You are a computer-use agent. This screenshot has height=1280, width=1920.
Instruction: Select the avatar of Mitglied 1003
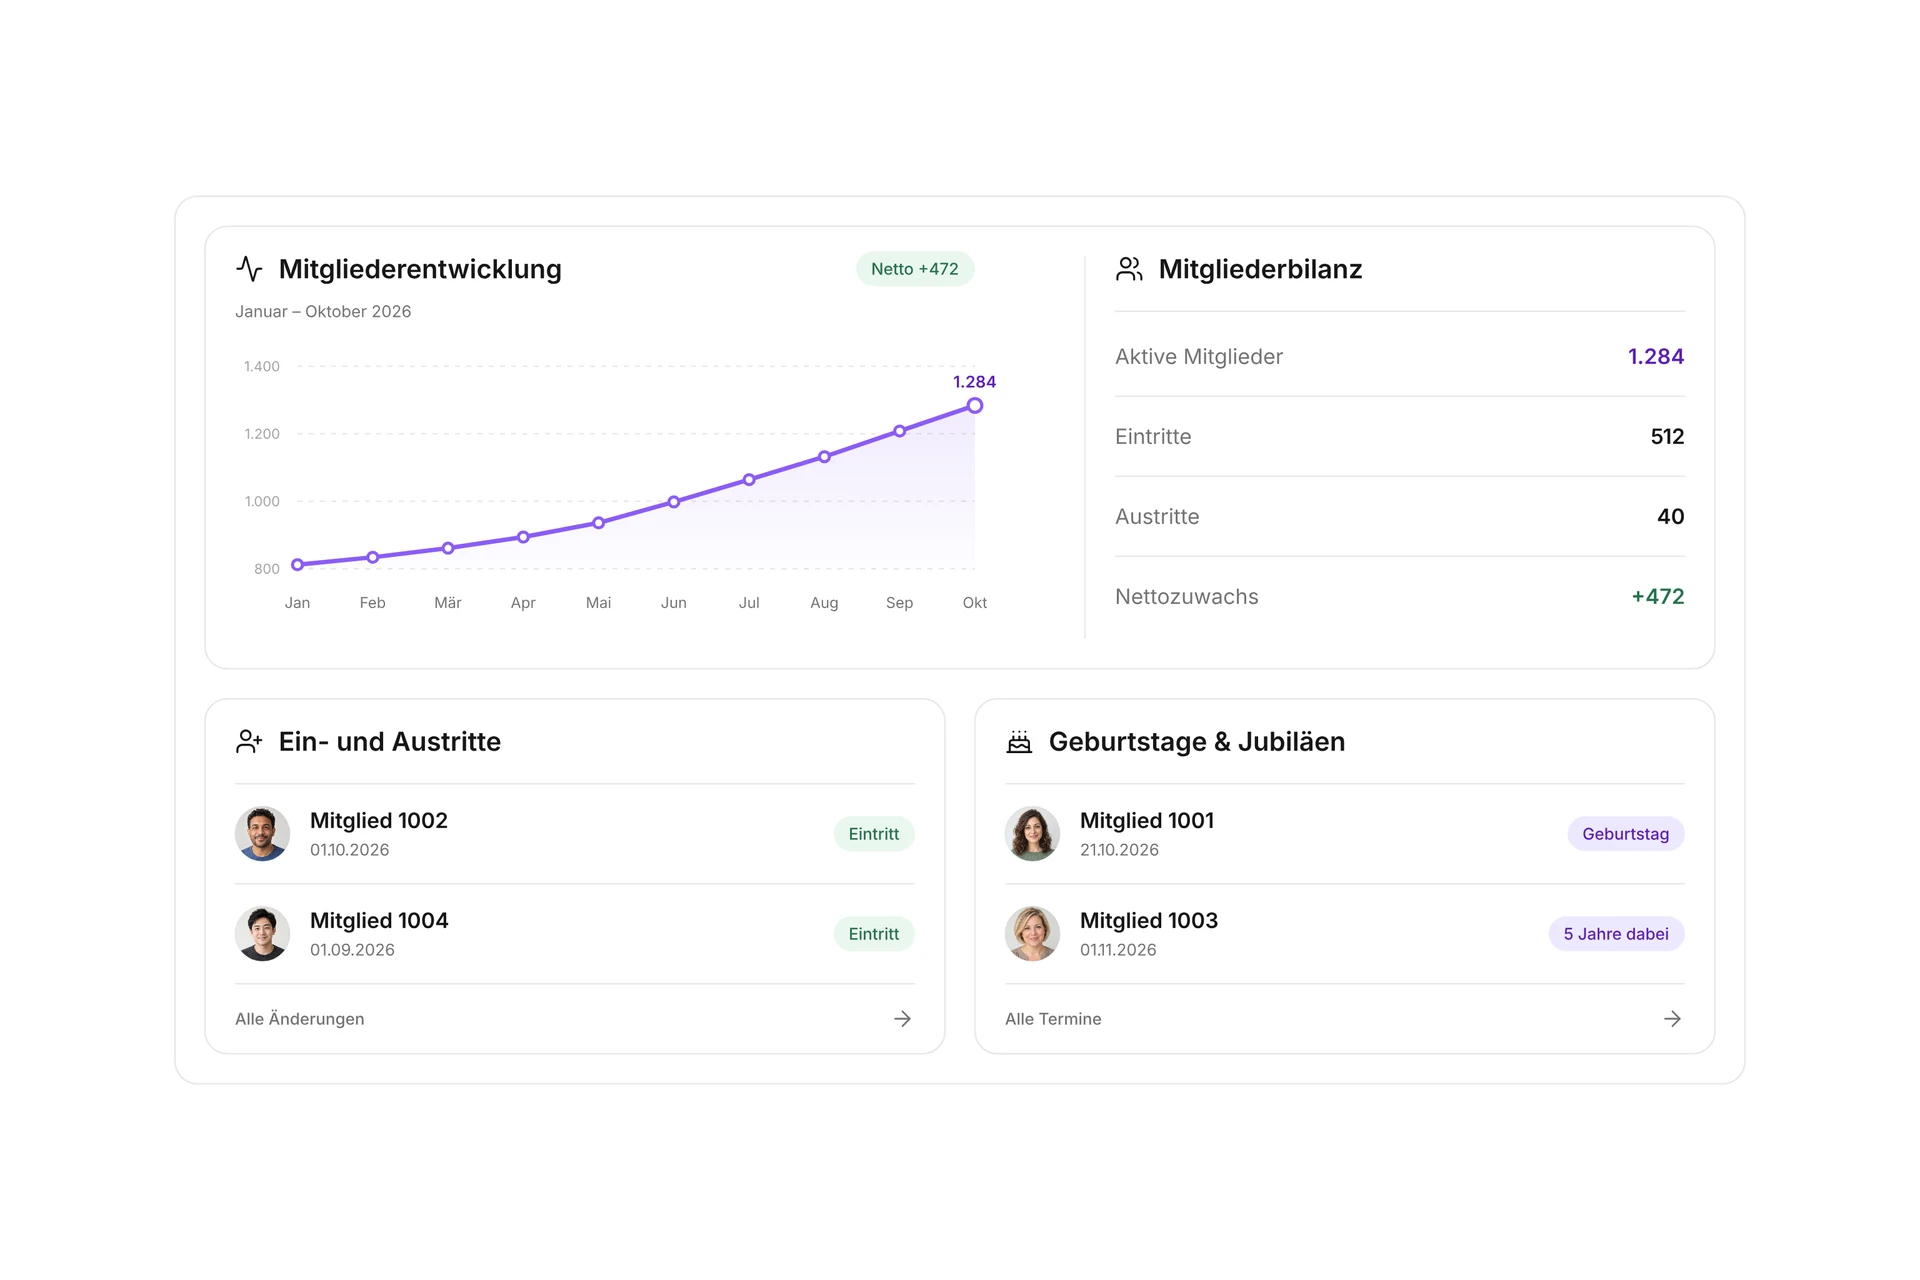tap(1032, 934)
